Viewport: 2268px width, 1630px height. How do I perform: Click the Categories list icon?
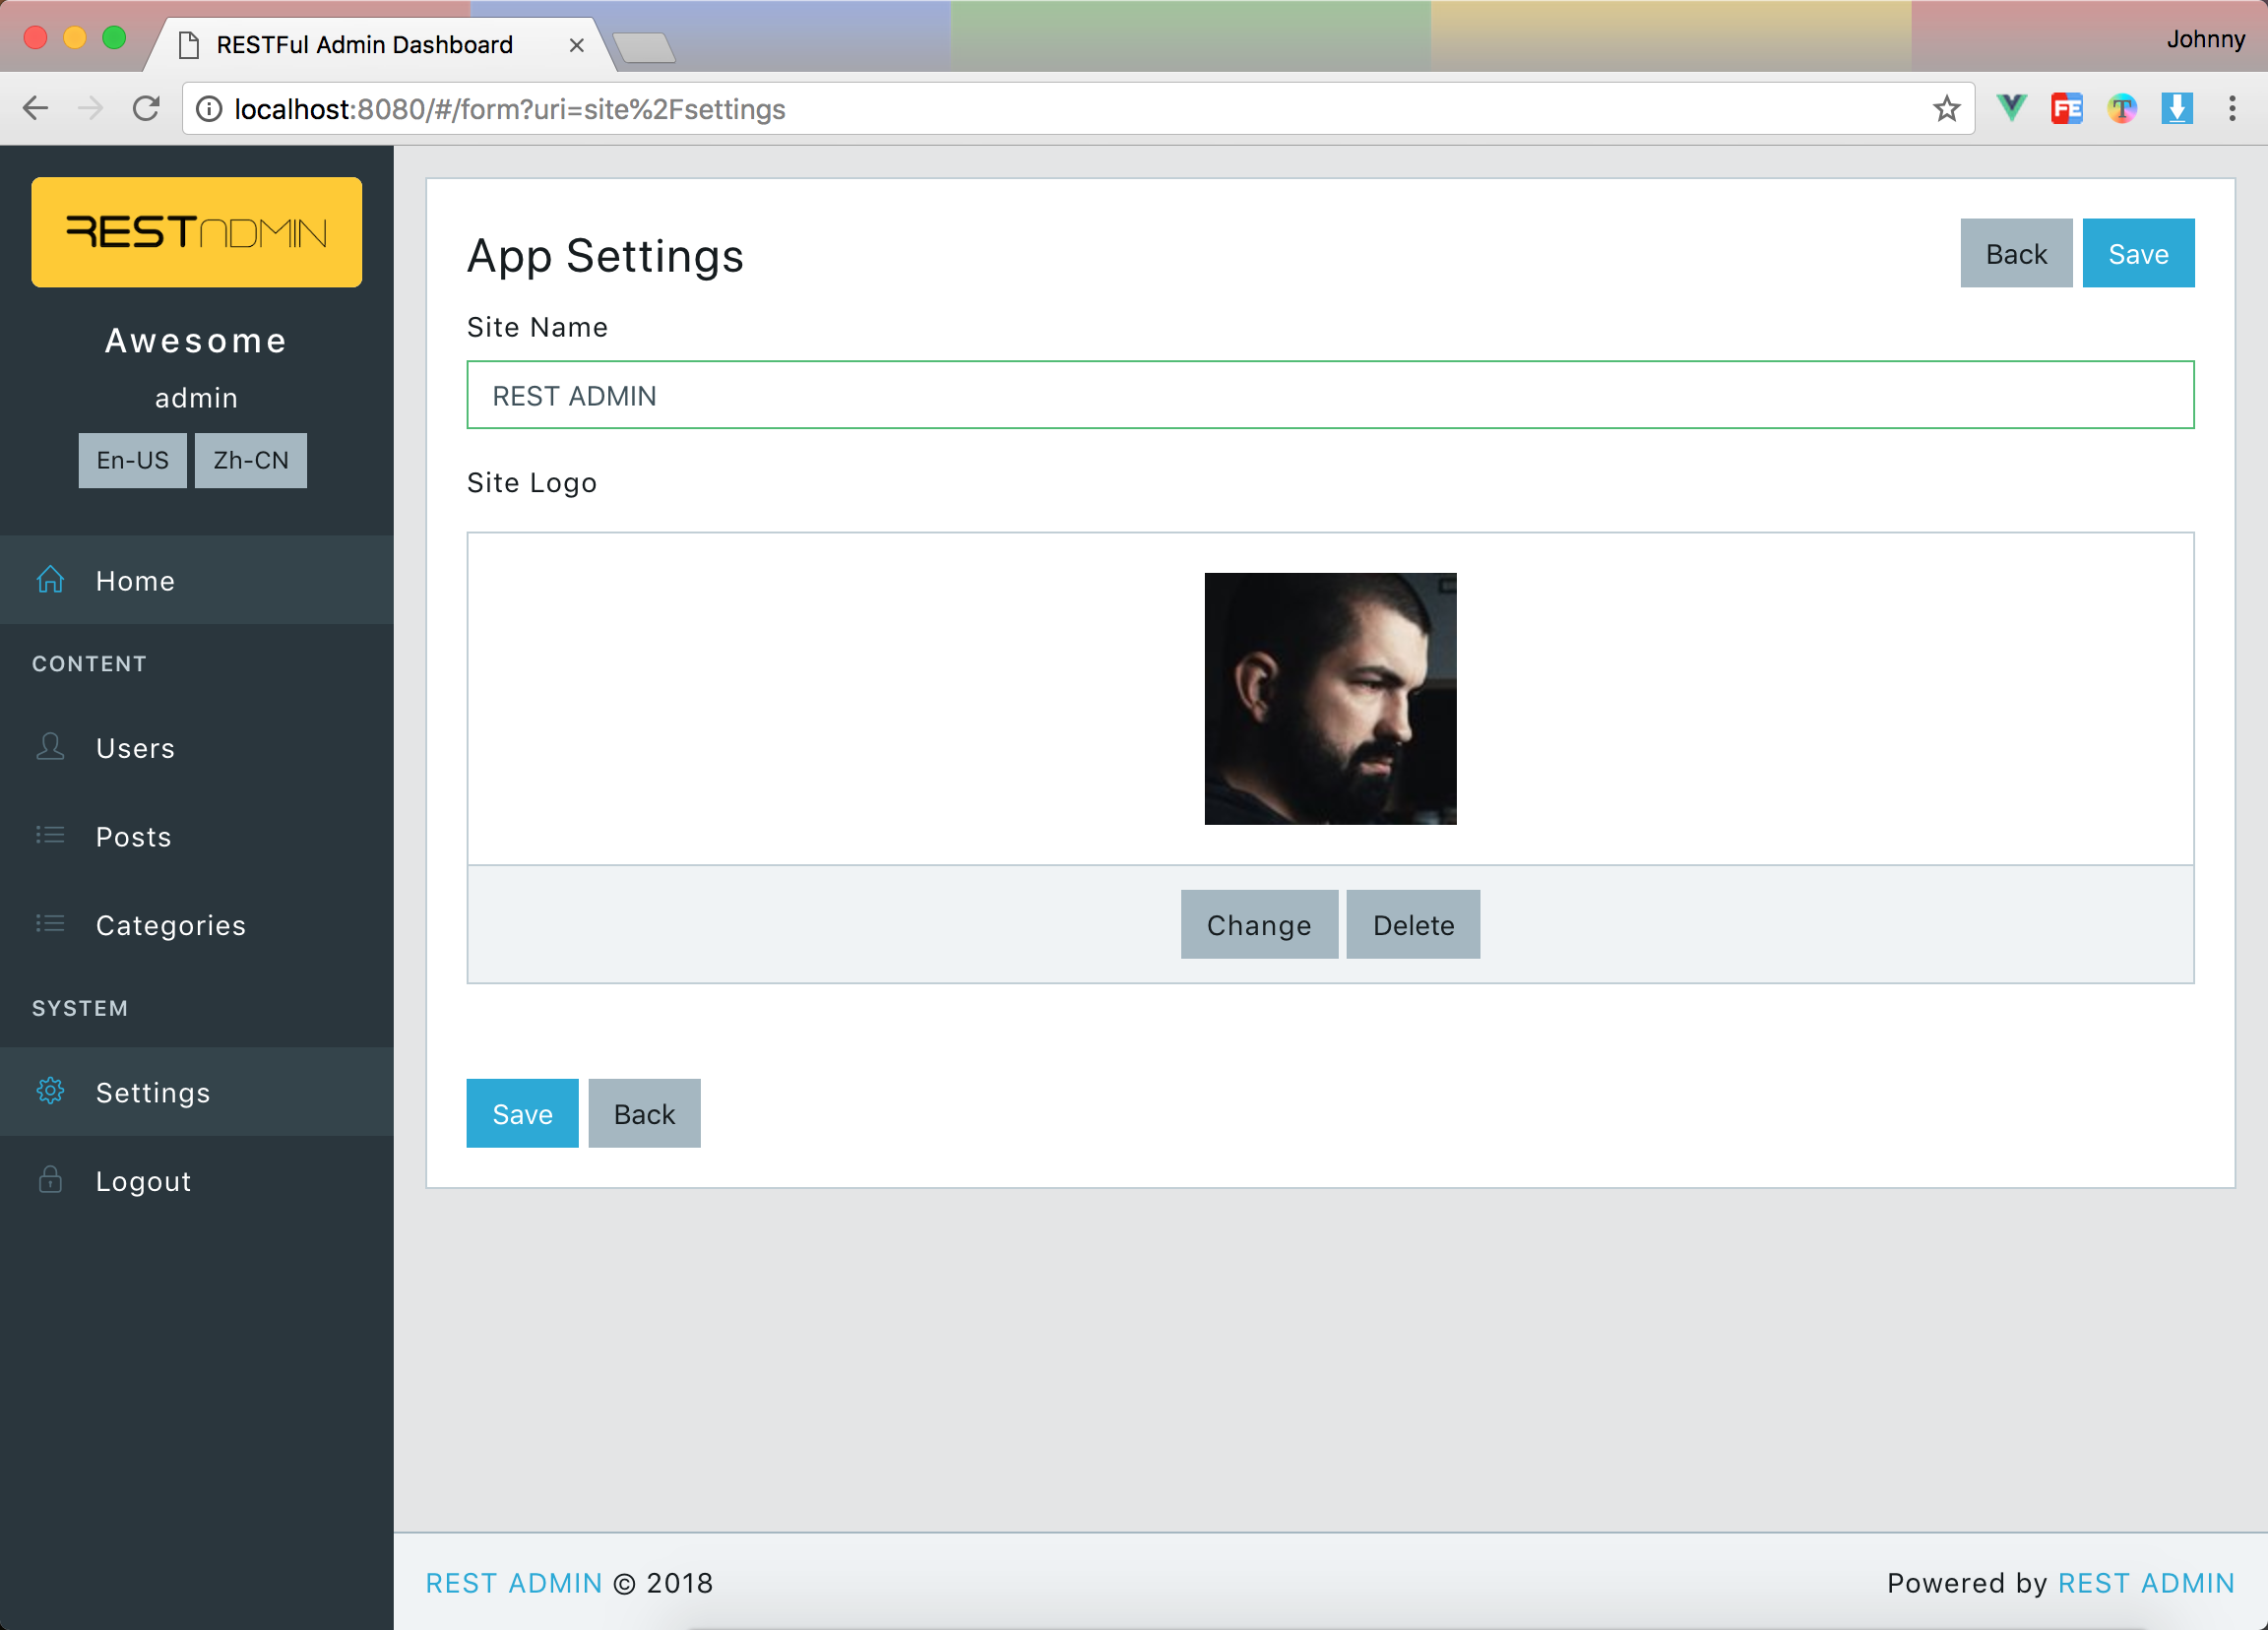[50, 924]
